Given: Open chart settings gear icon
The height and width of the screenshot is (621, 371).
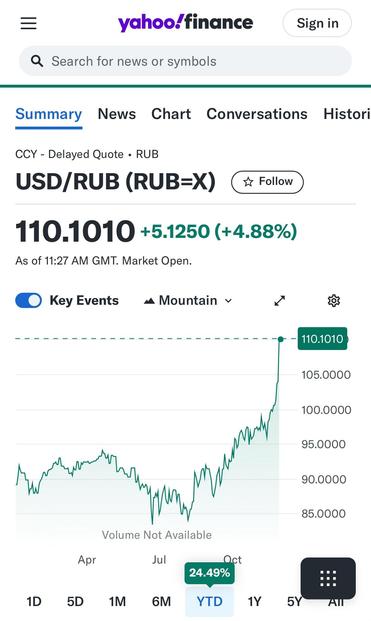Looking at the screenshot, I should click(x=334, y=301).
